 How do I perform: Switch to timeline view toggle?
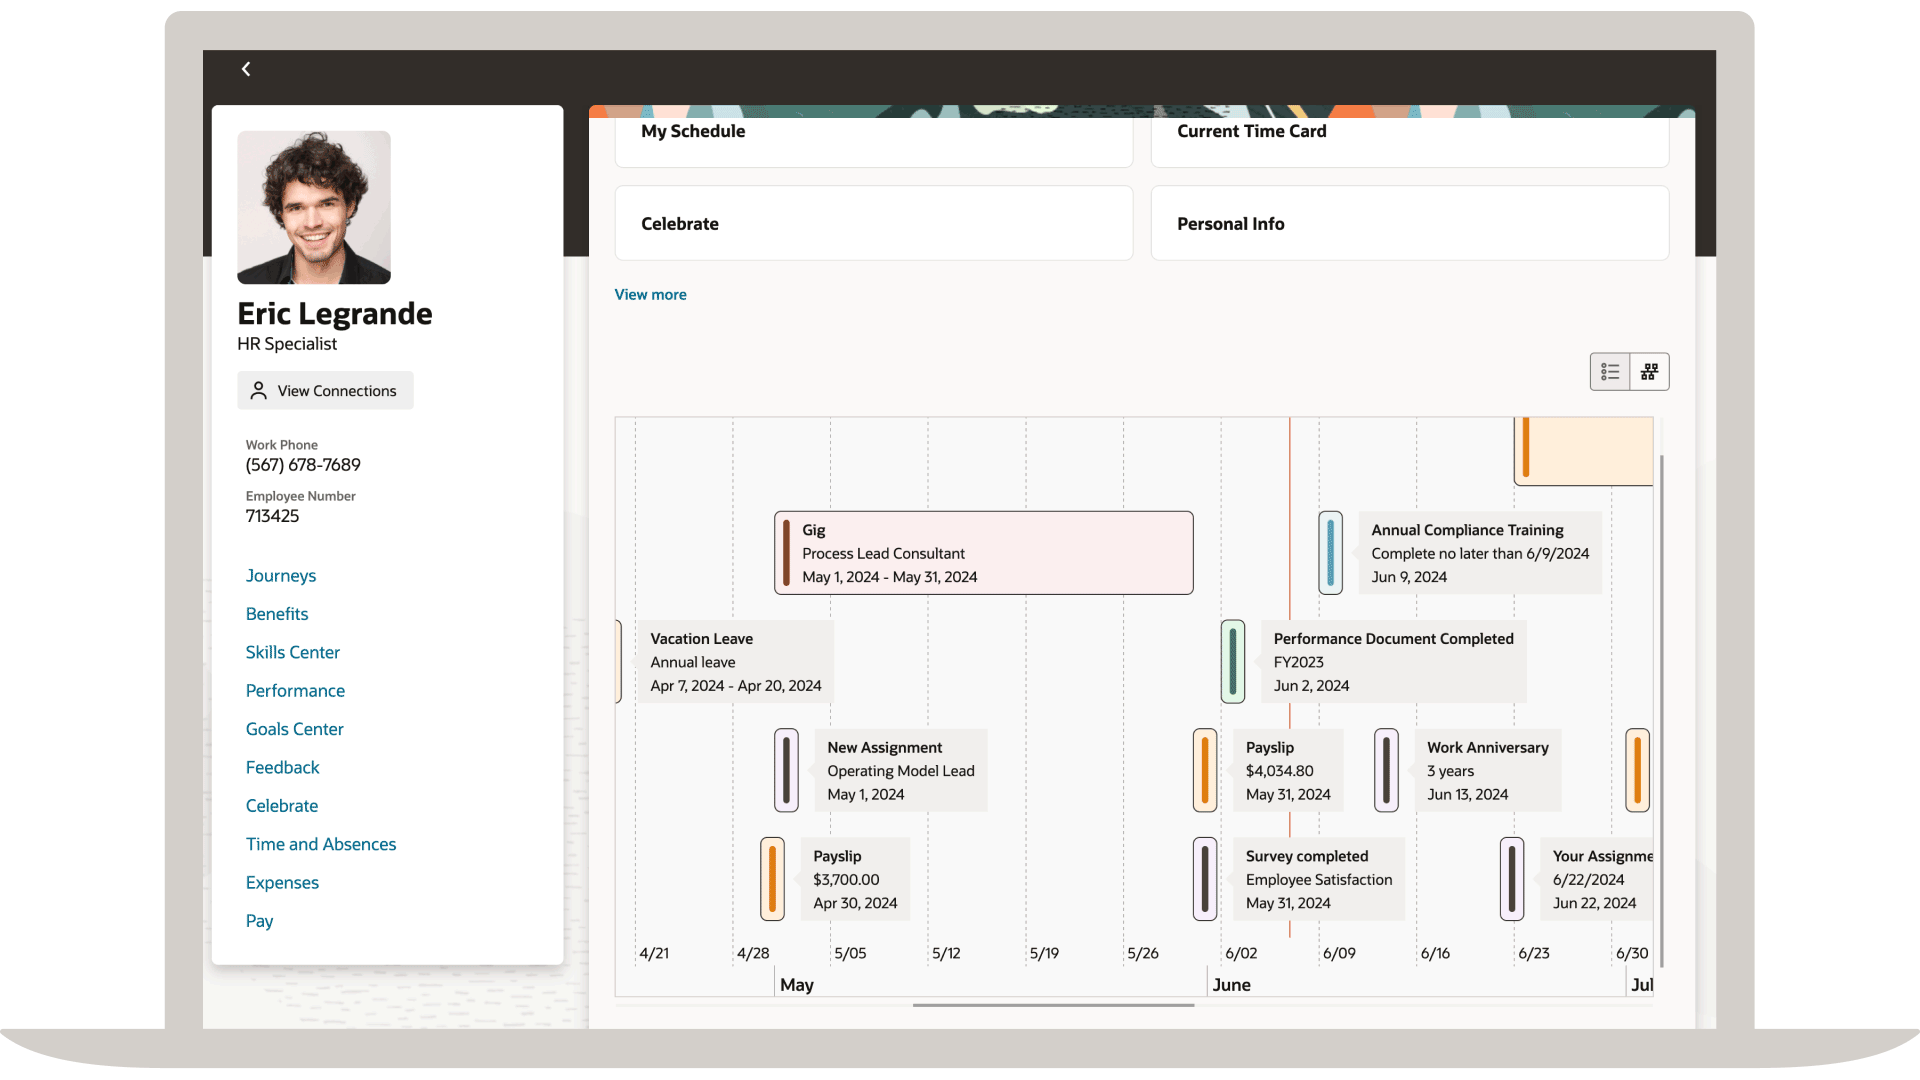point(1649,372)
